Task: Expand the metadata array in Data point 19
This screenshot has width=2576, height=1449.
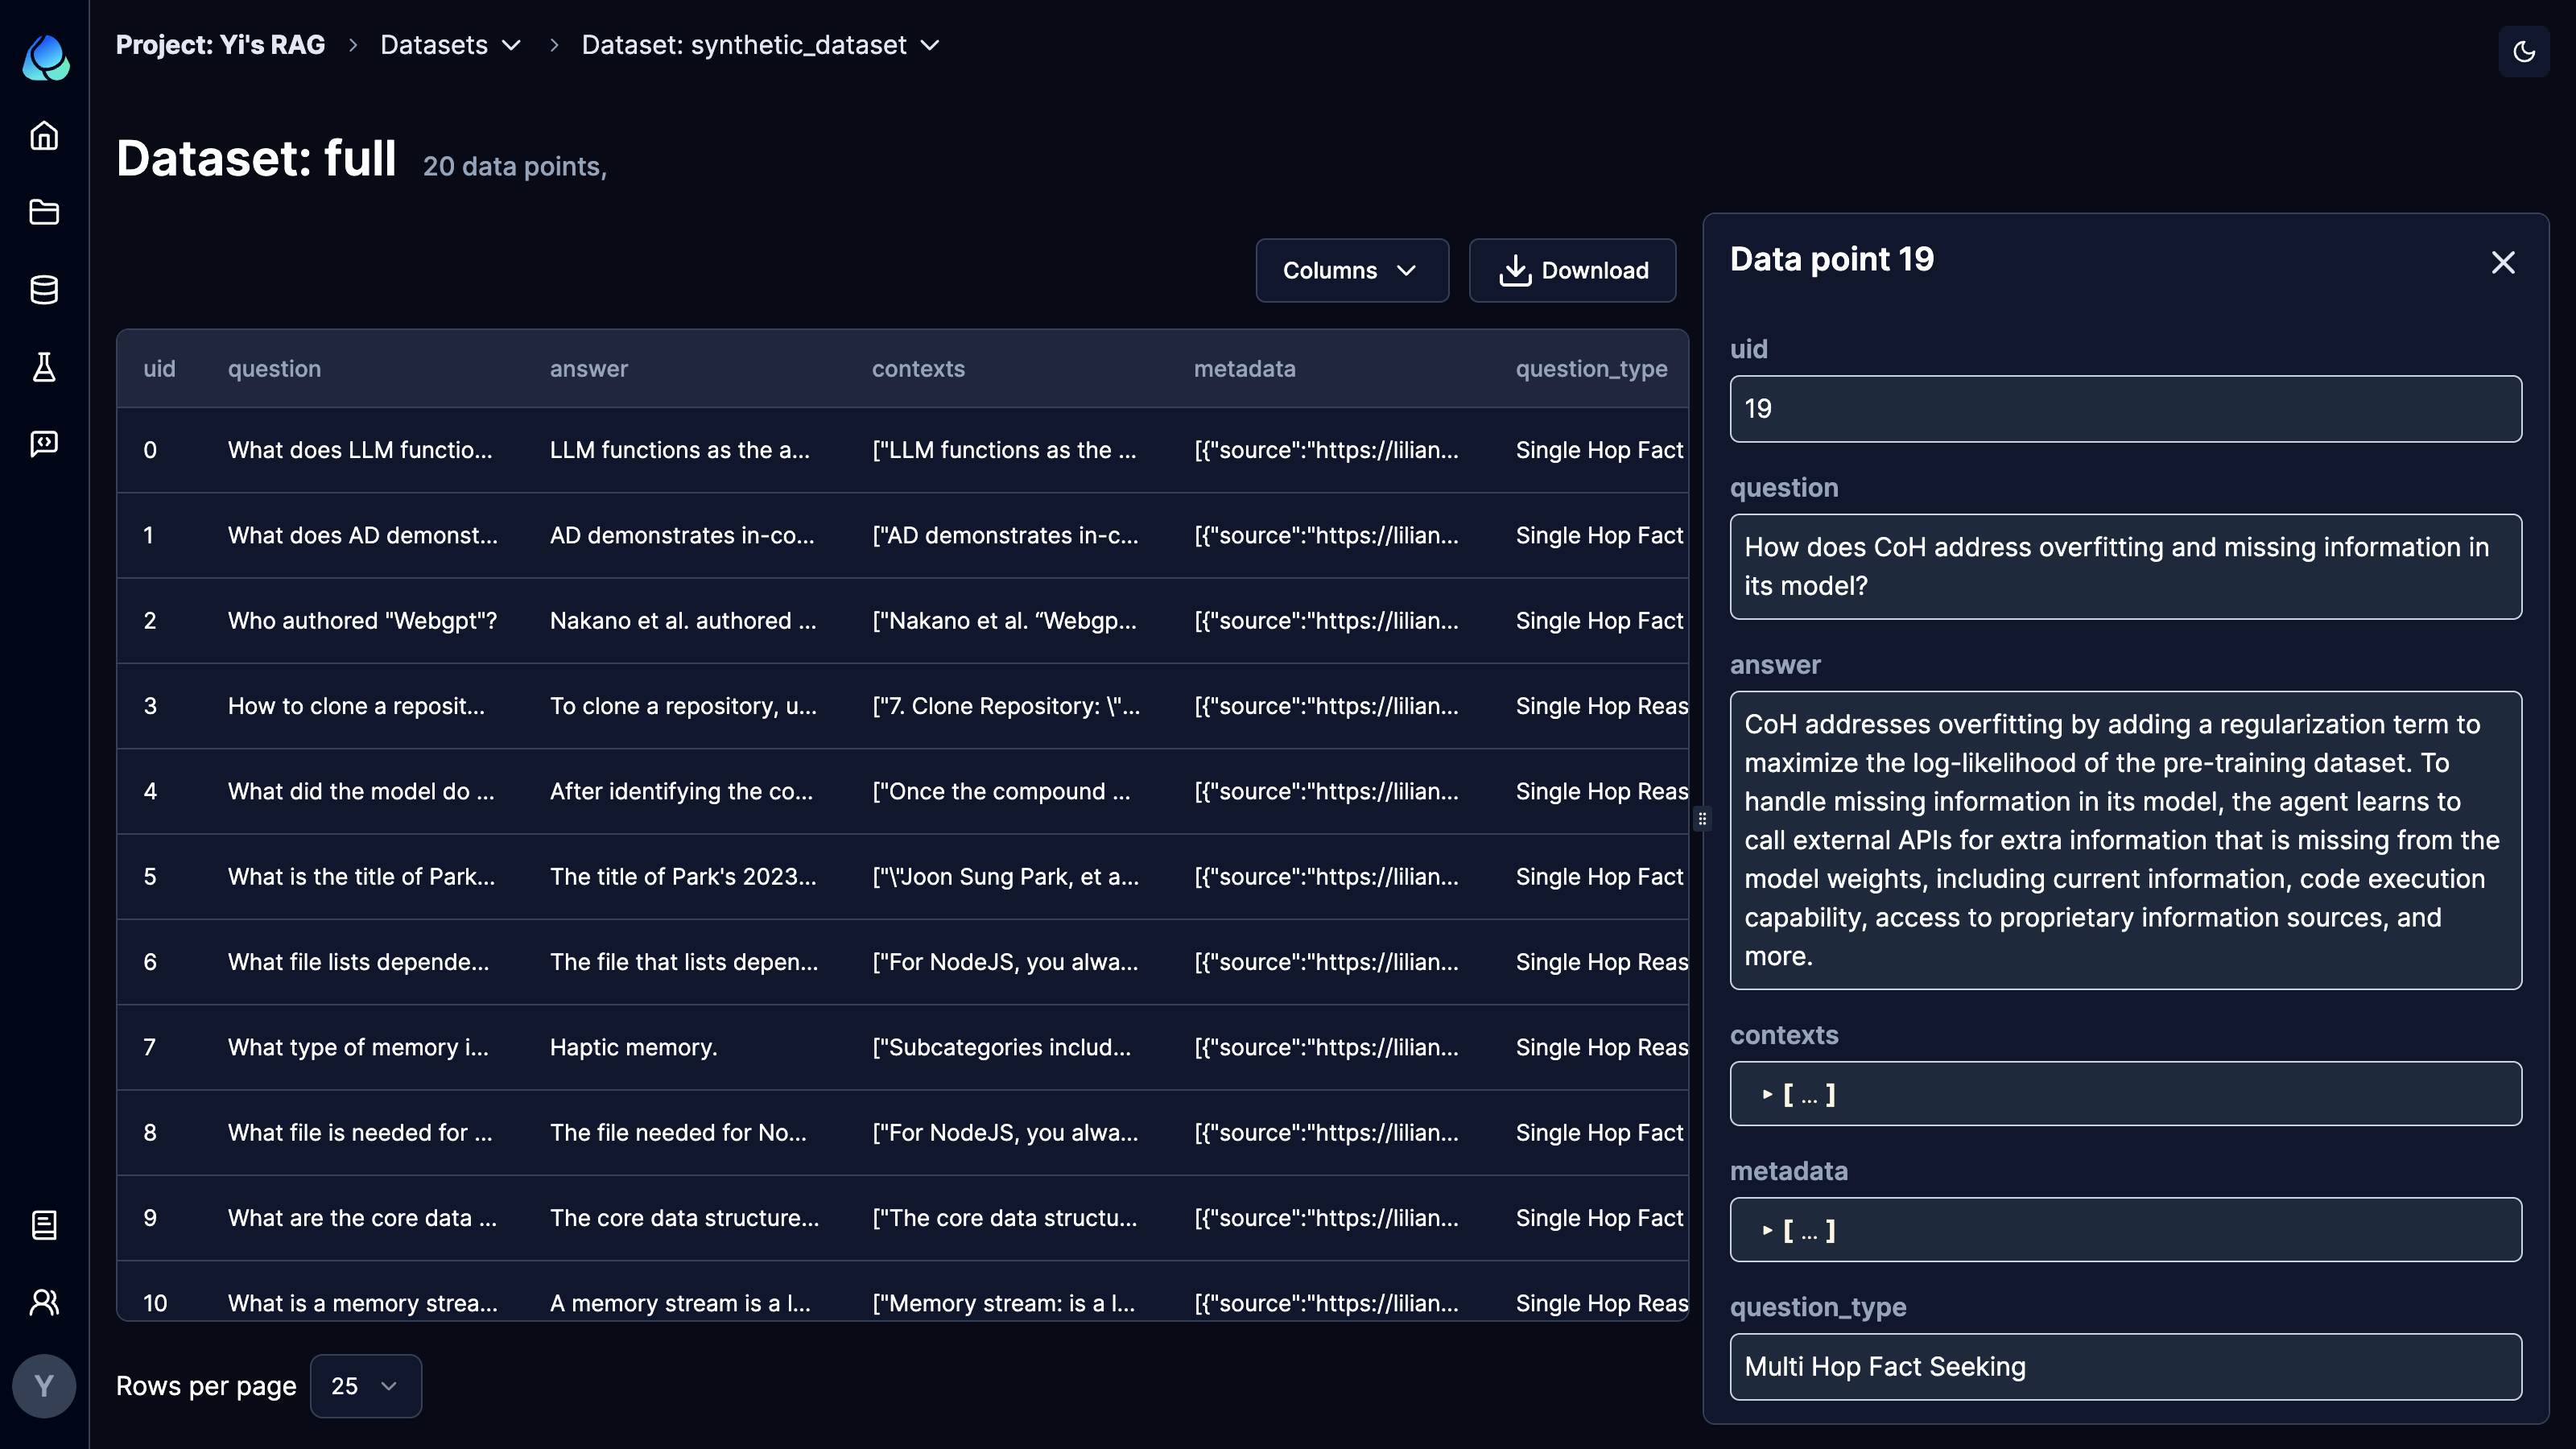Action: 1765,1229
